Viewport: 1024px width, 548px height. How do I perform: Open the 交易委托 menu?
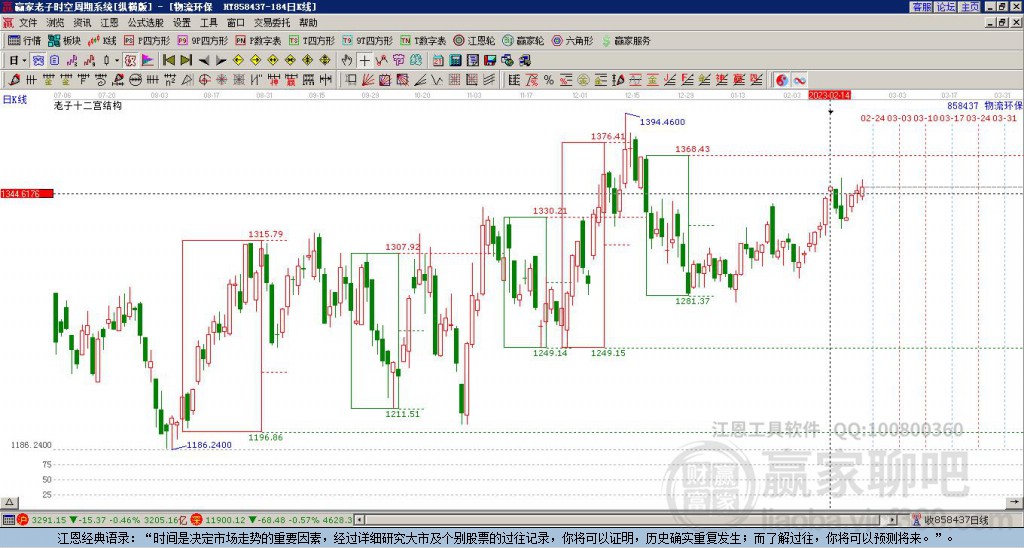coord(272,23)
